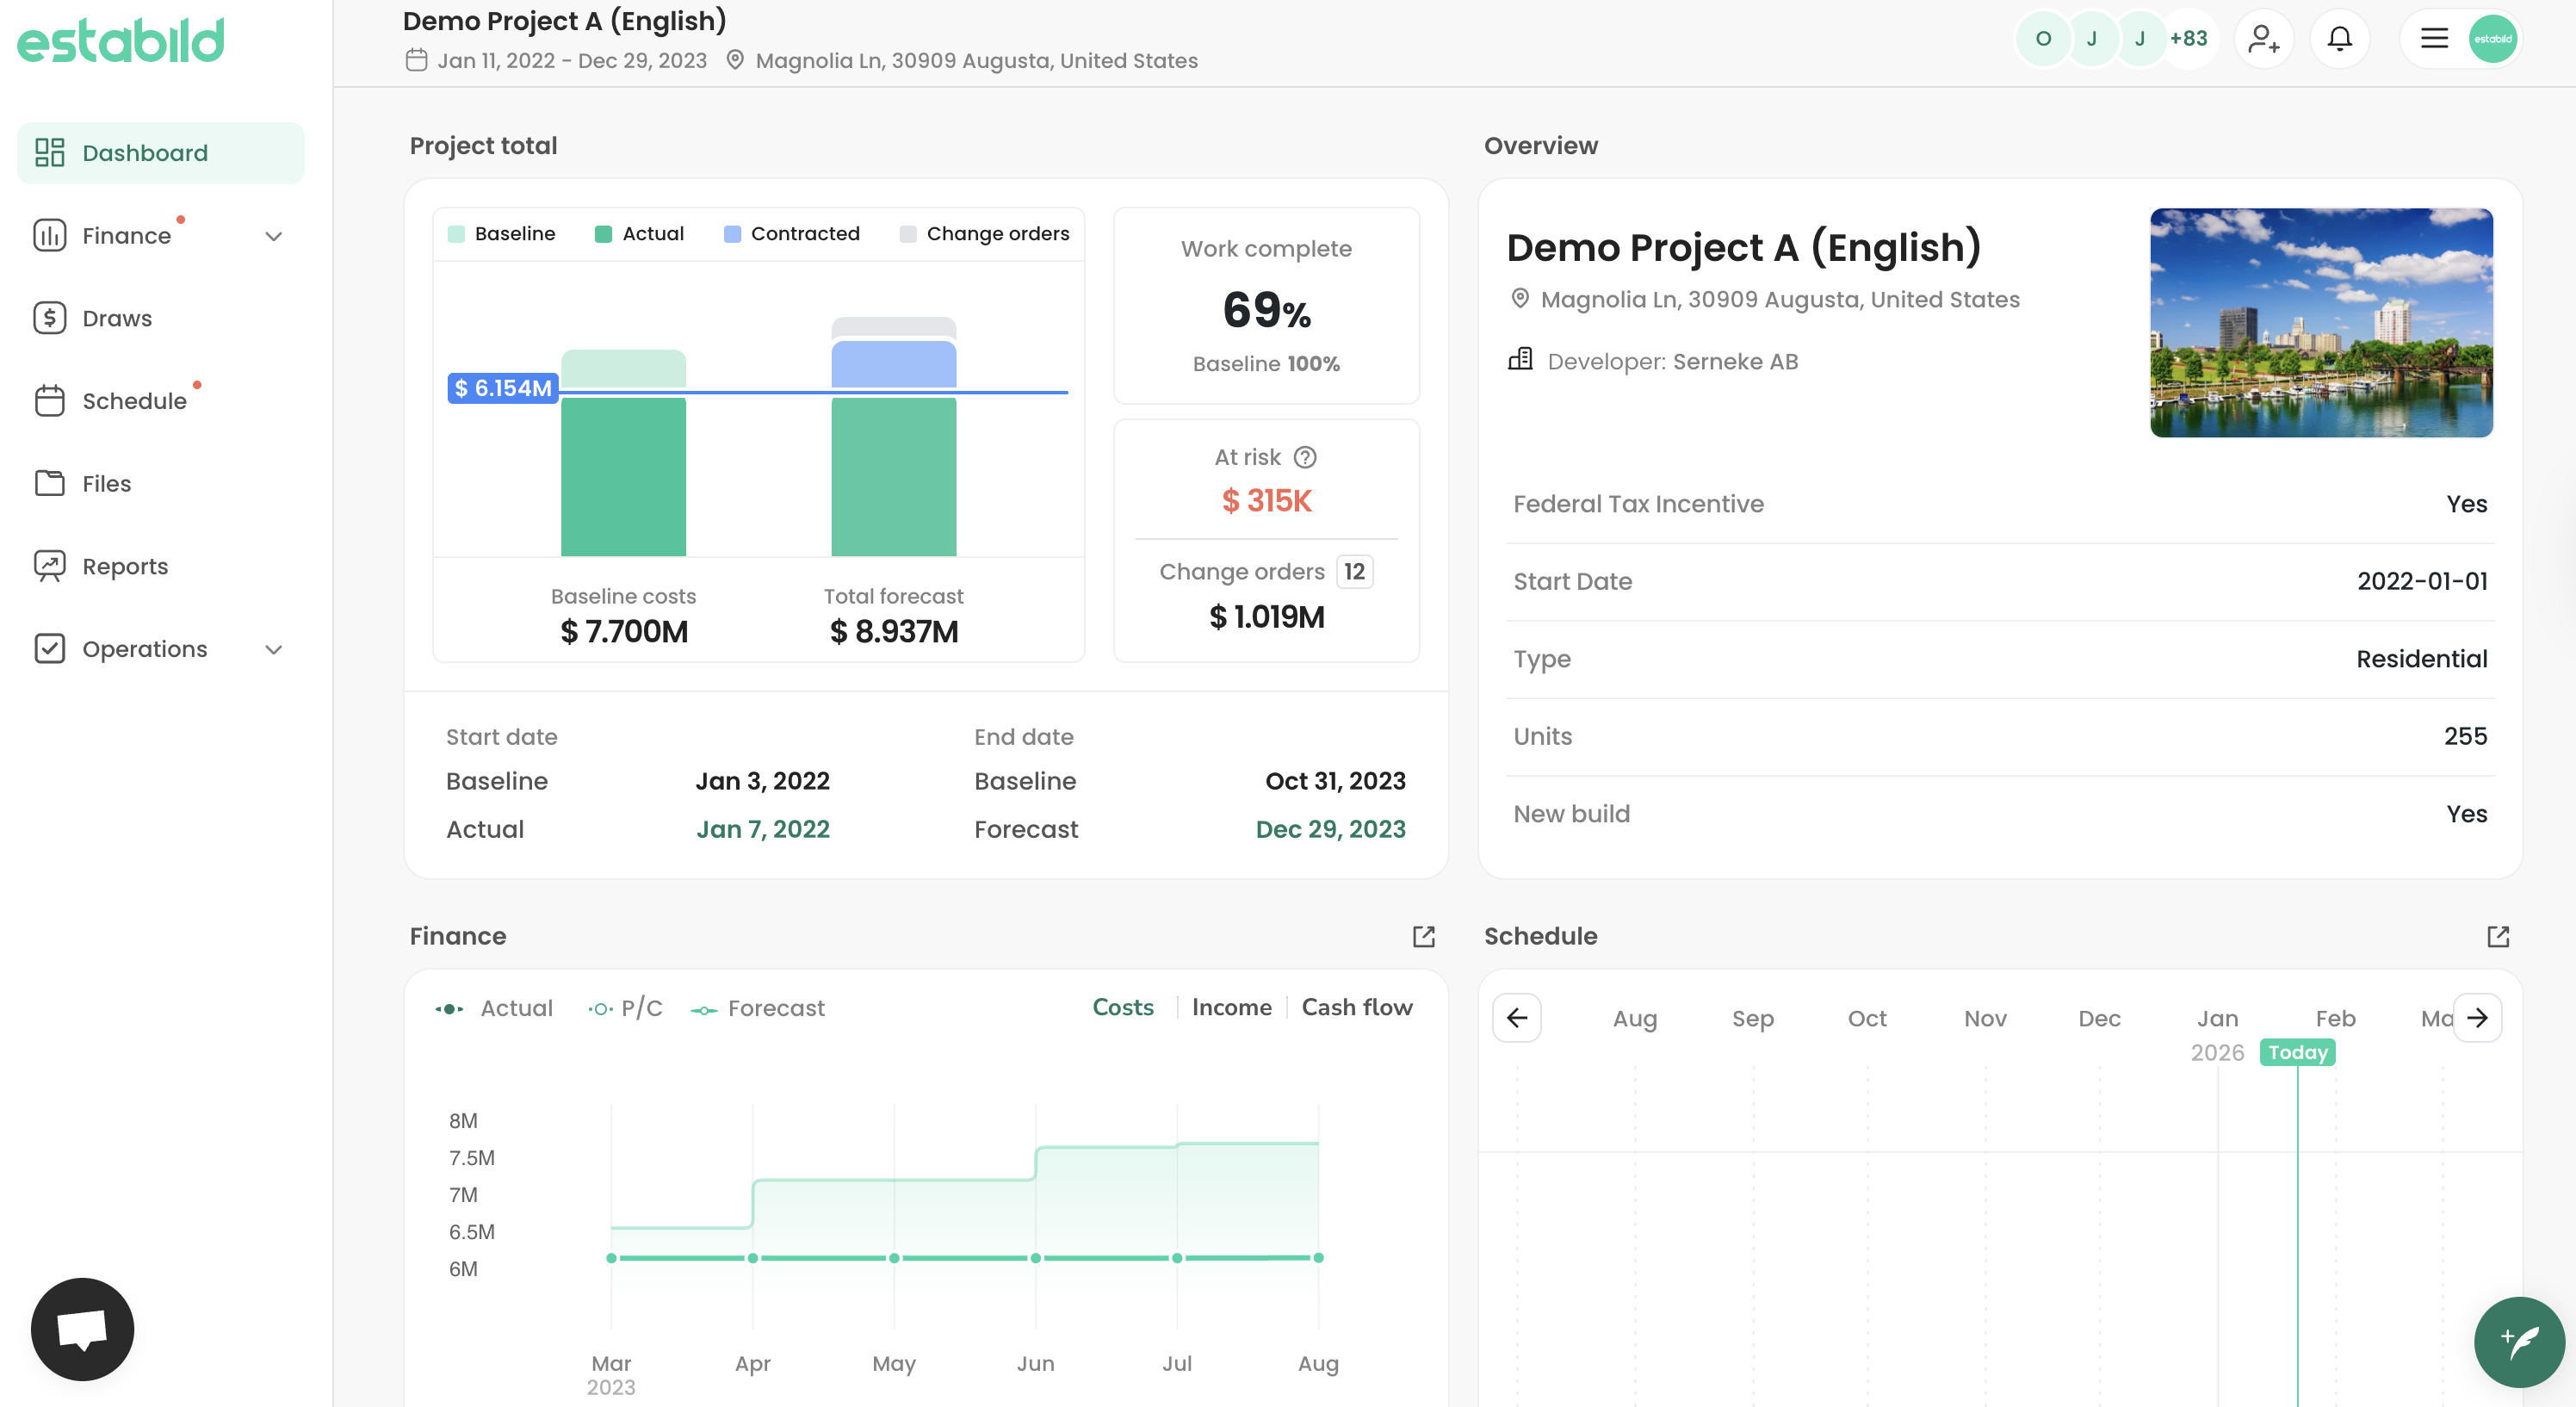Invite a user with the add-person icon

pyautogui.click(x=2264, y=38)
